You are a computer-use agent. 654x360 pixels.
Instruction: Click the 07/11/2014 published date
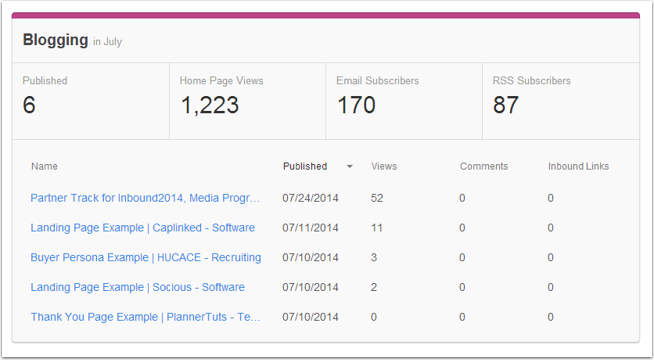coord(310,228)
